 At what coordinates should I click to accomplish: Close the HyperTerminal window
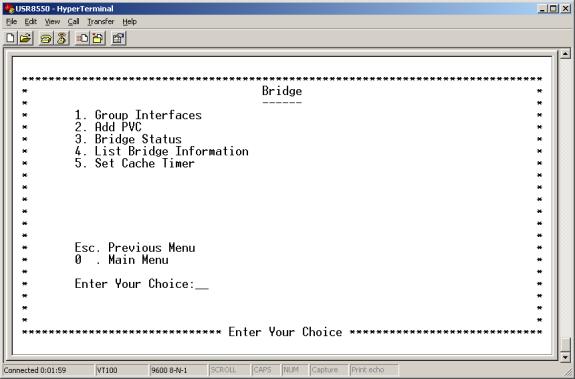pyautogui.click(x=565, y=8)
